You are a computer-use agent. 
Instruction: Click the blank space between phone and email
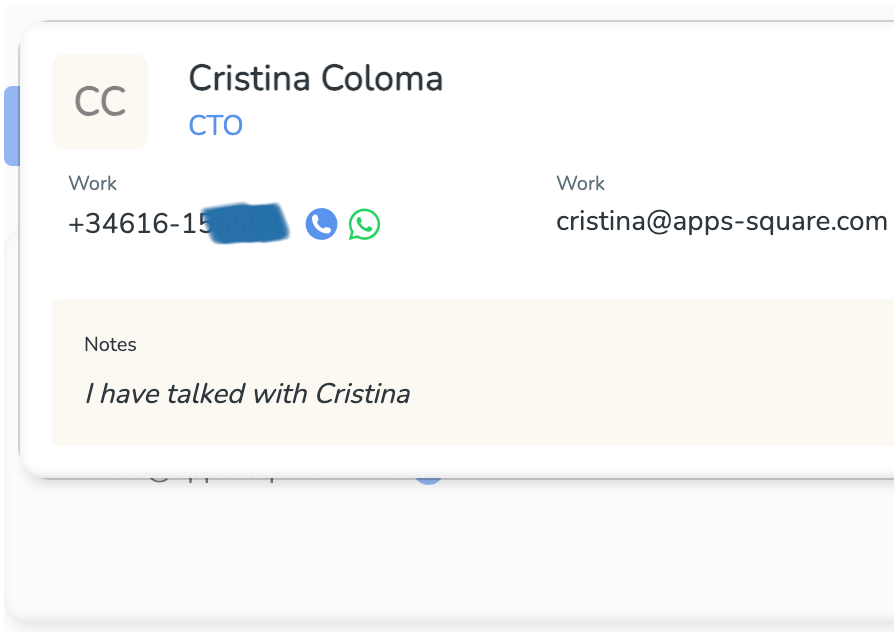[x=468, y=223]
